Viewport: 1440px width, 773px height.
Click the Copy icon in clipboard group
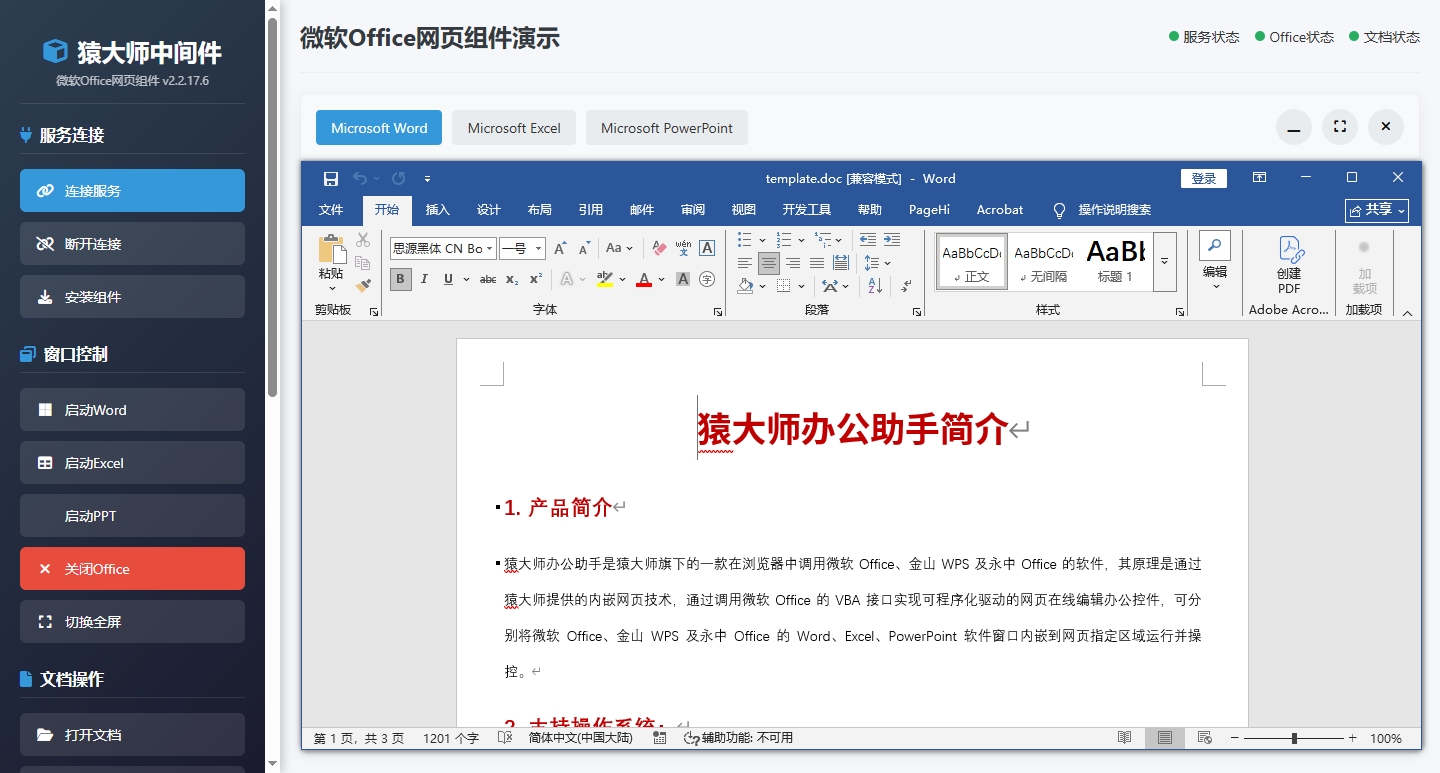(x=364, y=263)
